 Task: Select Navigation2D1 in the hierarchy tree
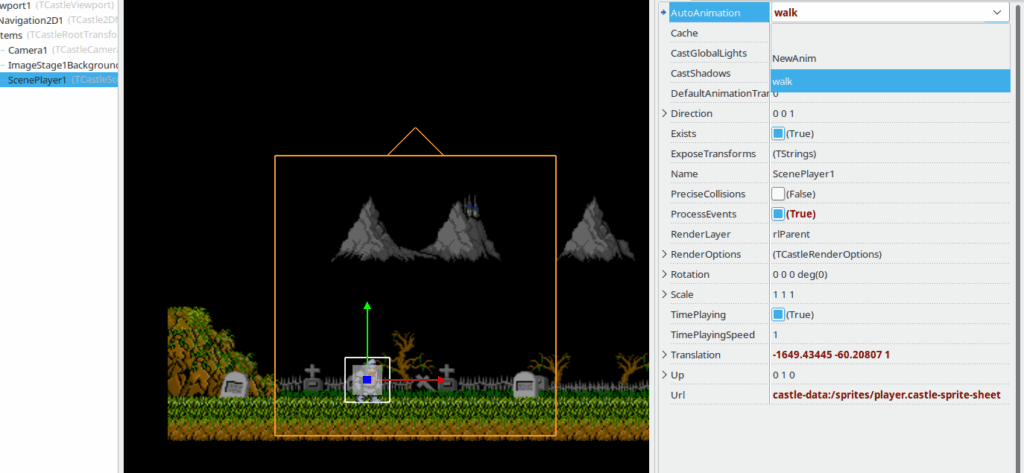click(x=30, y=20)
